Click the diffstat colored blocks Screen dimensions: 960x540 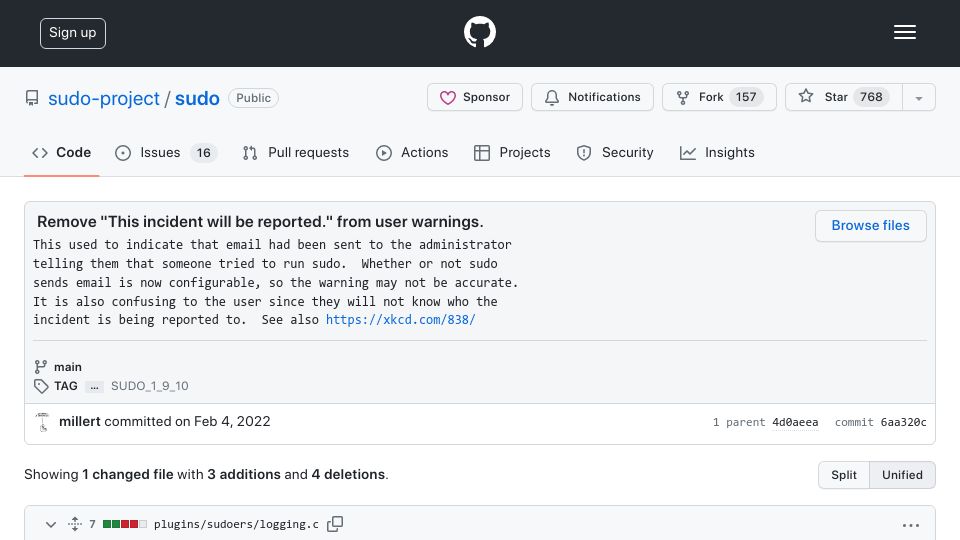coord(125,524)
